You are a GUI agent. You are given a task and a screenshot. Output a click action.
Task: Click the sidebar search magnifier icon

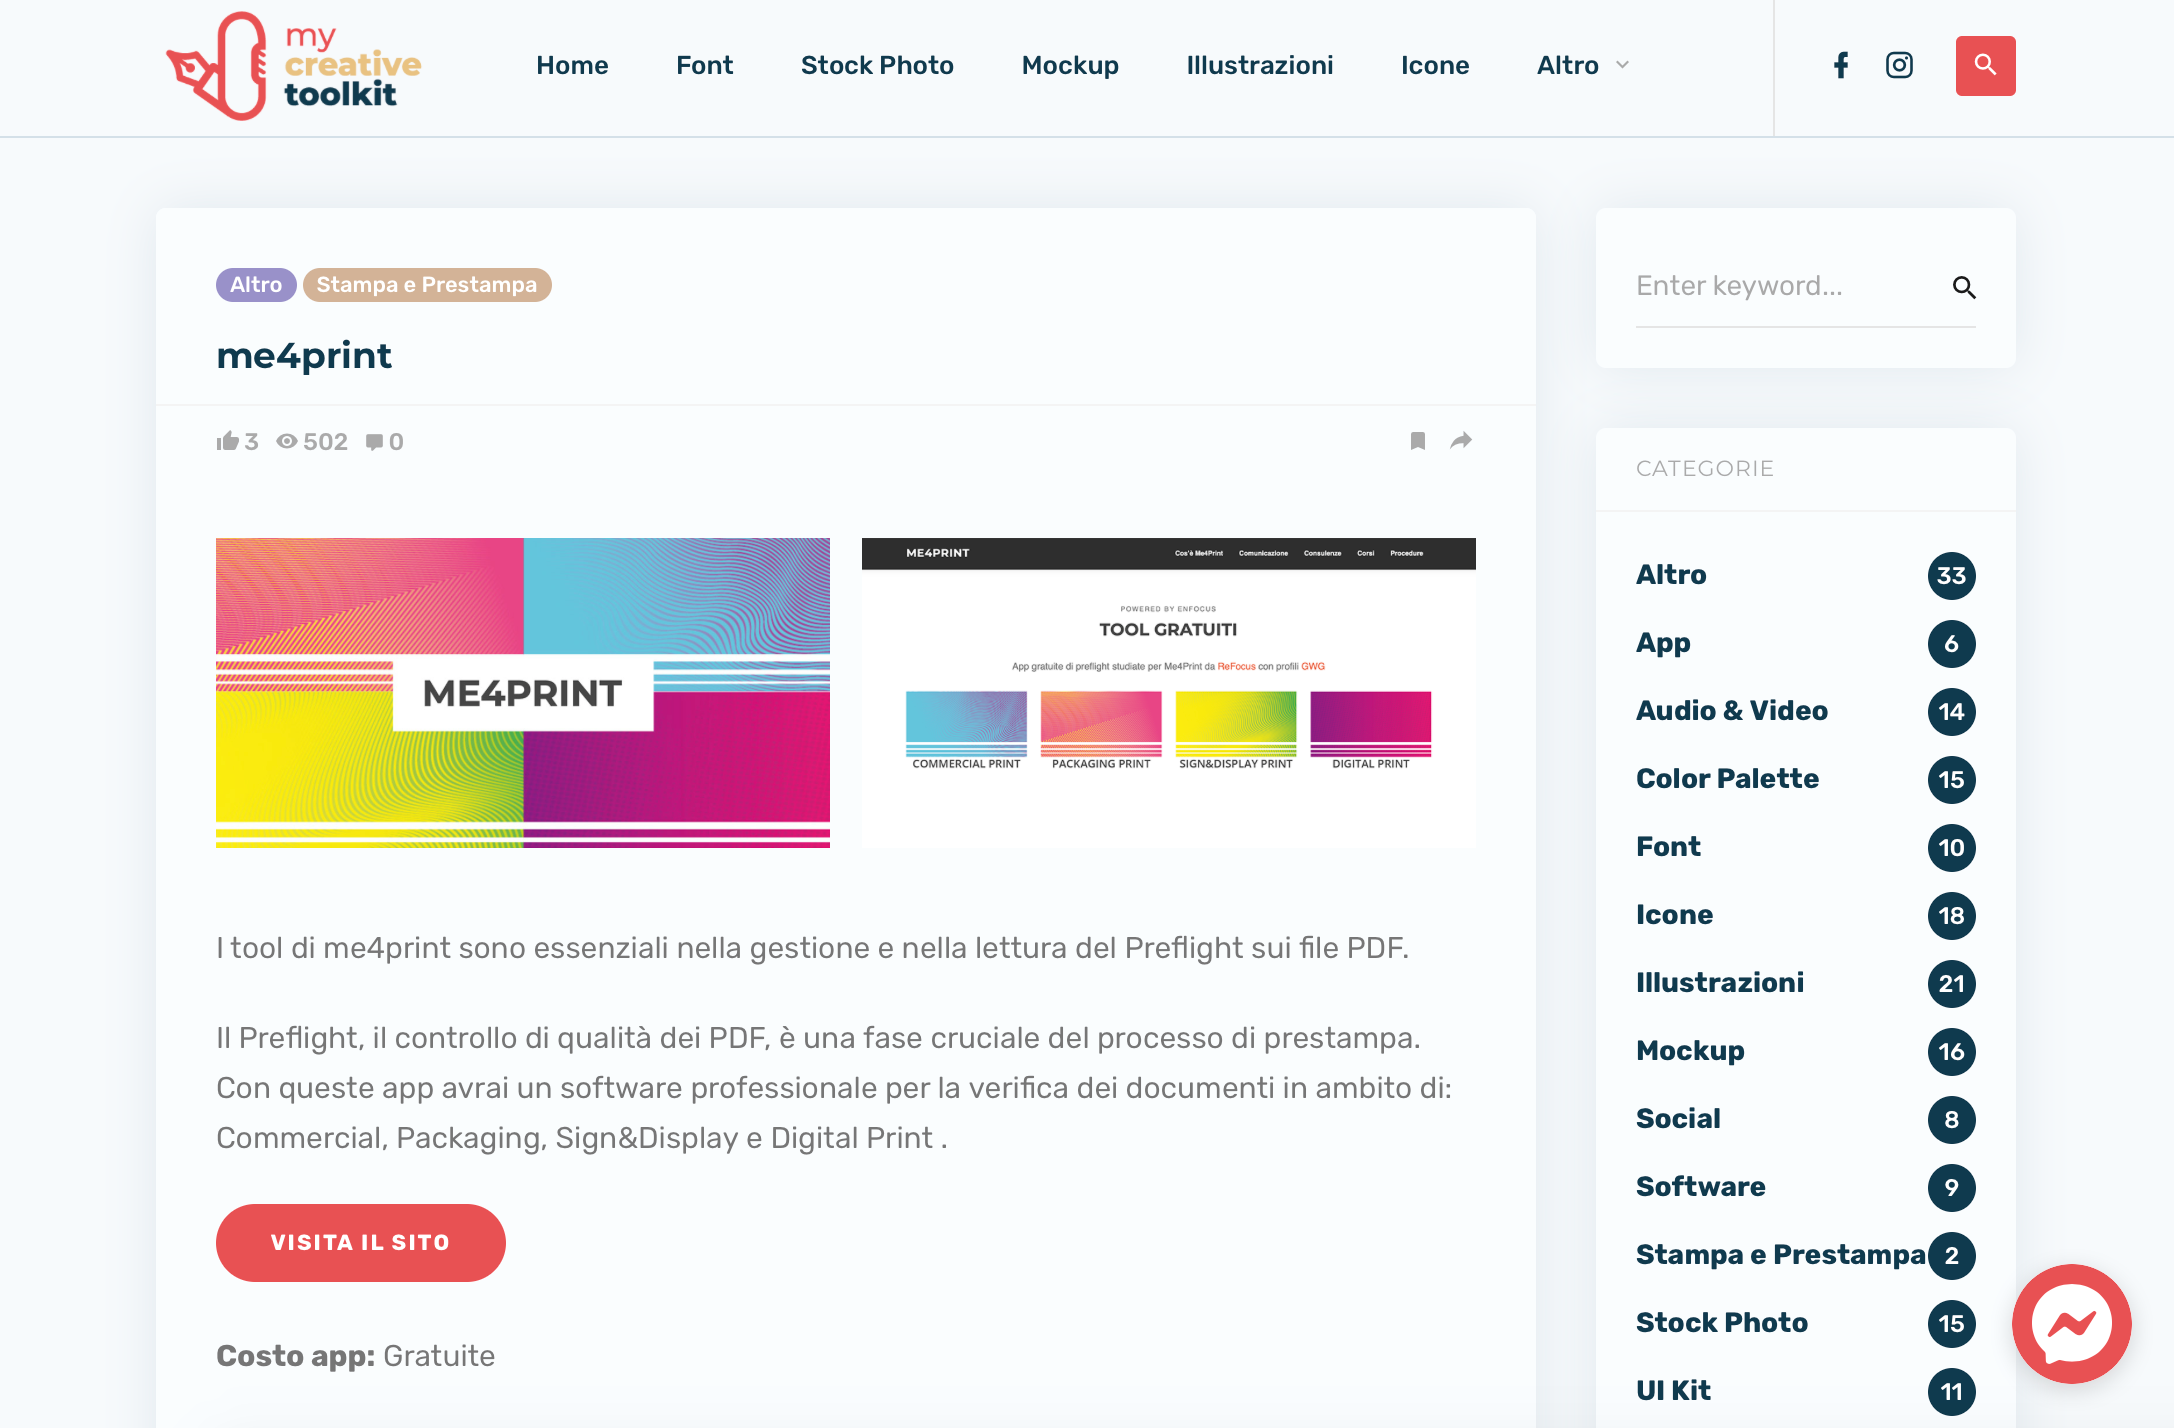coord(1963,288)
